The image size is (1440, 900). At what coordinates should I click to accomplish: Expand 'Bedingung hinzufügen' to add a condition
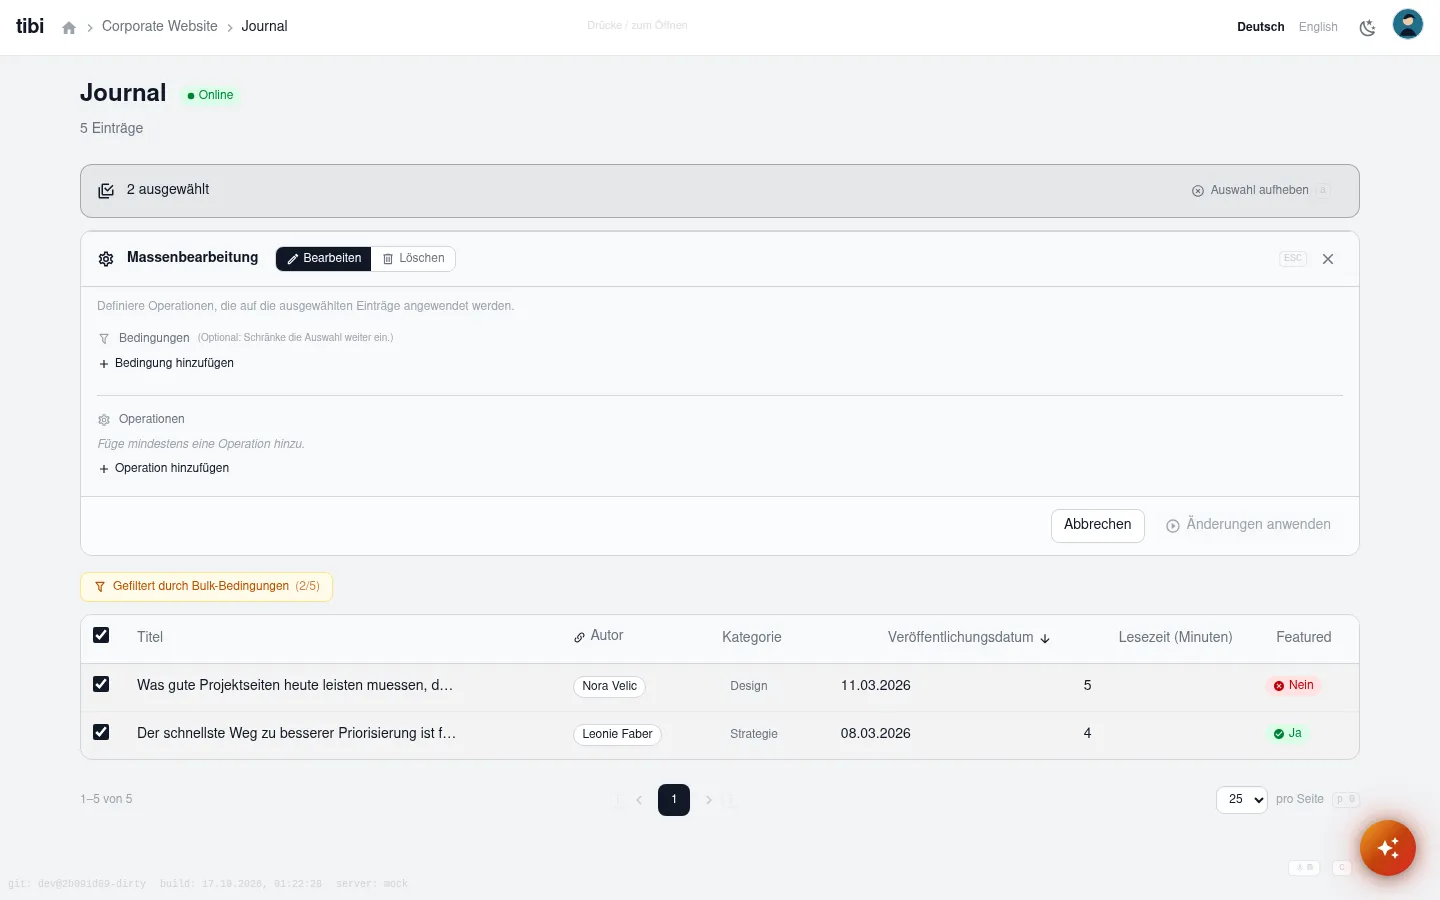166,363
